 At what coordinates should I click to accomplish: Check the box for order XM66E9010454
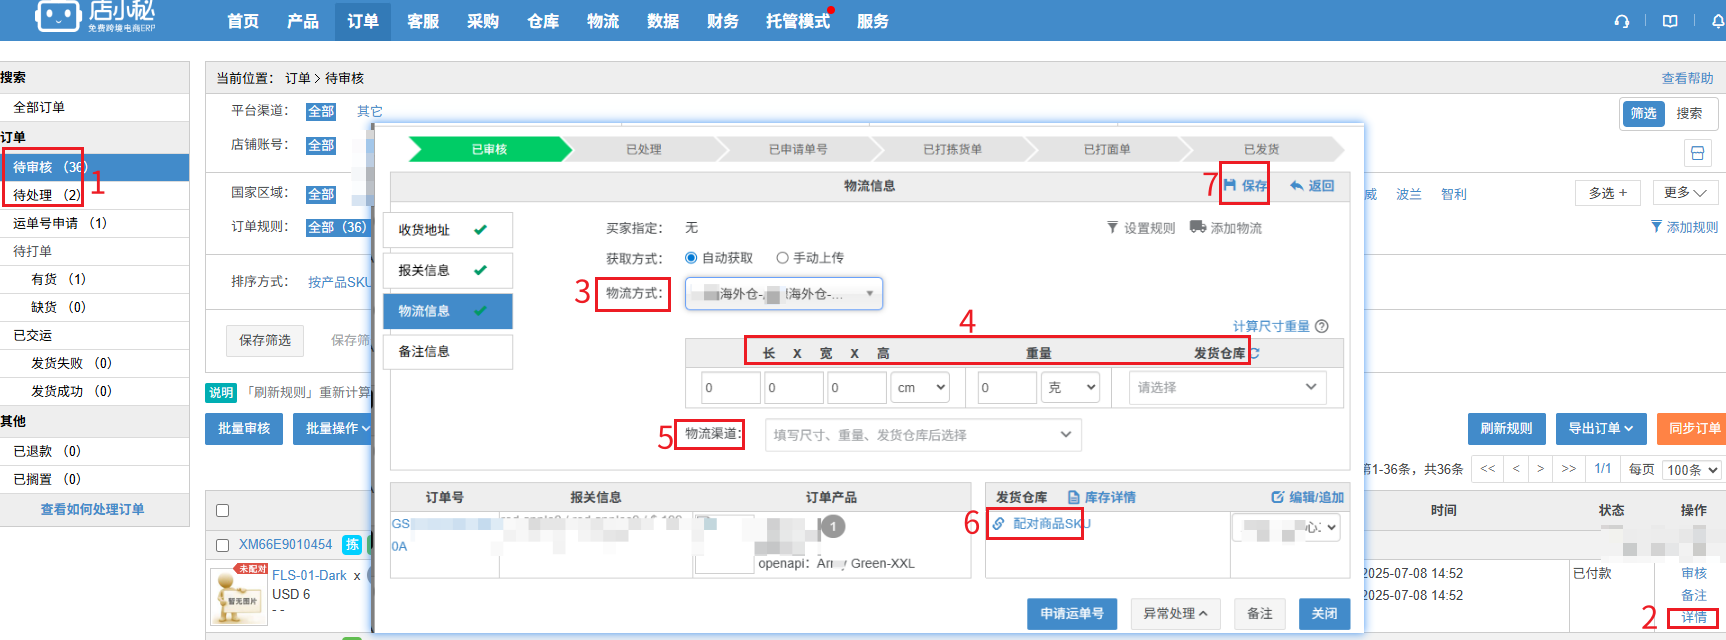(x=223, y=545)
